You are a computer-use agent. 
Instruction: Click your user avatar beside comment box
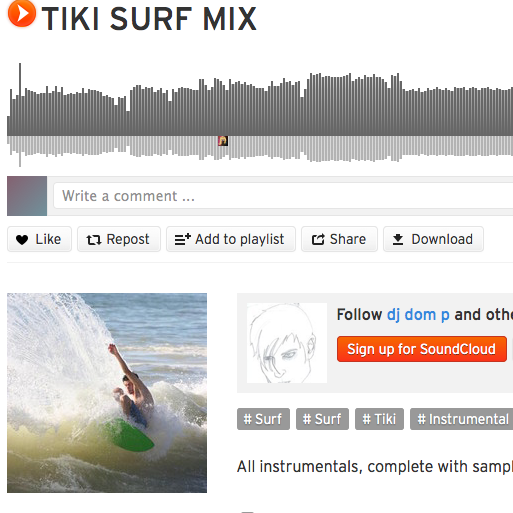[x=27, y=196]
